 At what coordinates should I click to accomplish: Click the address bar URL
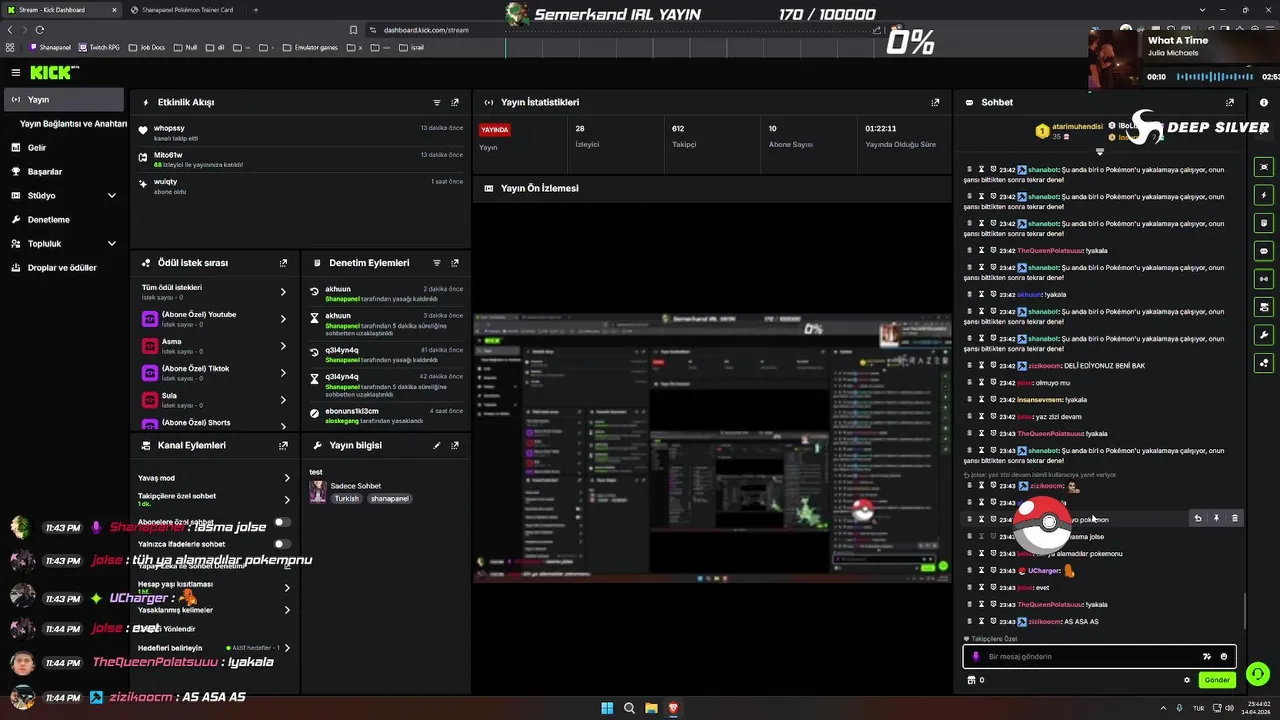pos(426,30)
